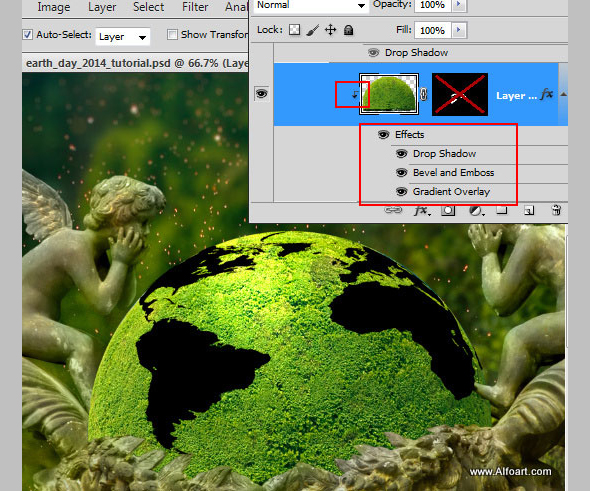Image resolution: width=590 pixels, height=491 pixels.
Task: Toggle visibility of all Effects
Action: click(x=383, y=135)
